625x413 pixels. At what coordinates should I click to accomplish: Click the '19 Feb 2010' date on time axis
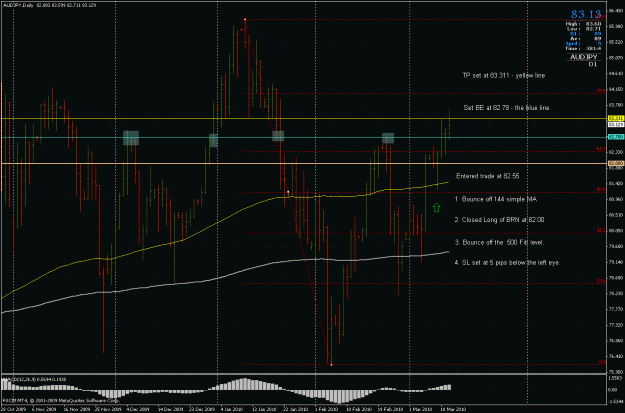point(390,409)
